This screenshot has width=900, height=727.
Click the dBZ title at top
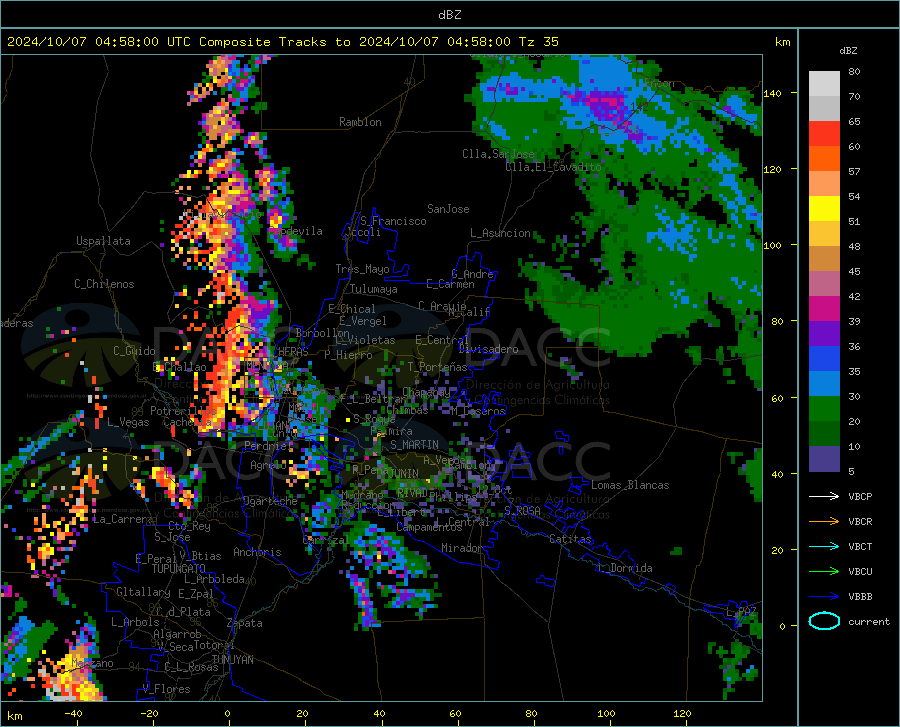click(x=449, y=15)
